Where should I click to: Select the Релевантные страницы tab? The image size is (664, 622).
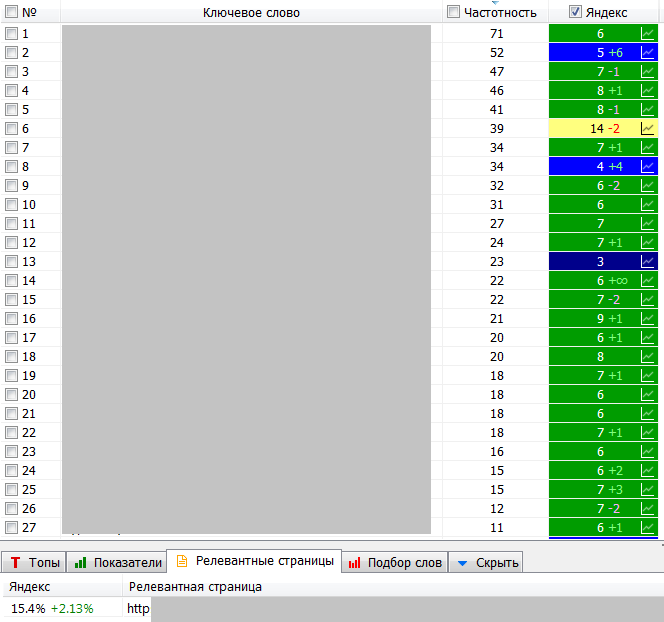(x=254, y=561)
